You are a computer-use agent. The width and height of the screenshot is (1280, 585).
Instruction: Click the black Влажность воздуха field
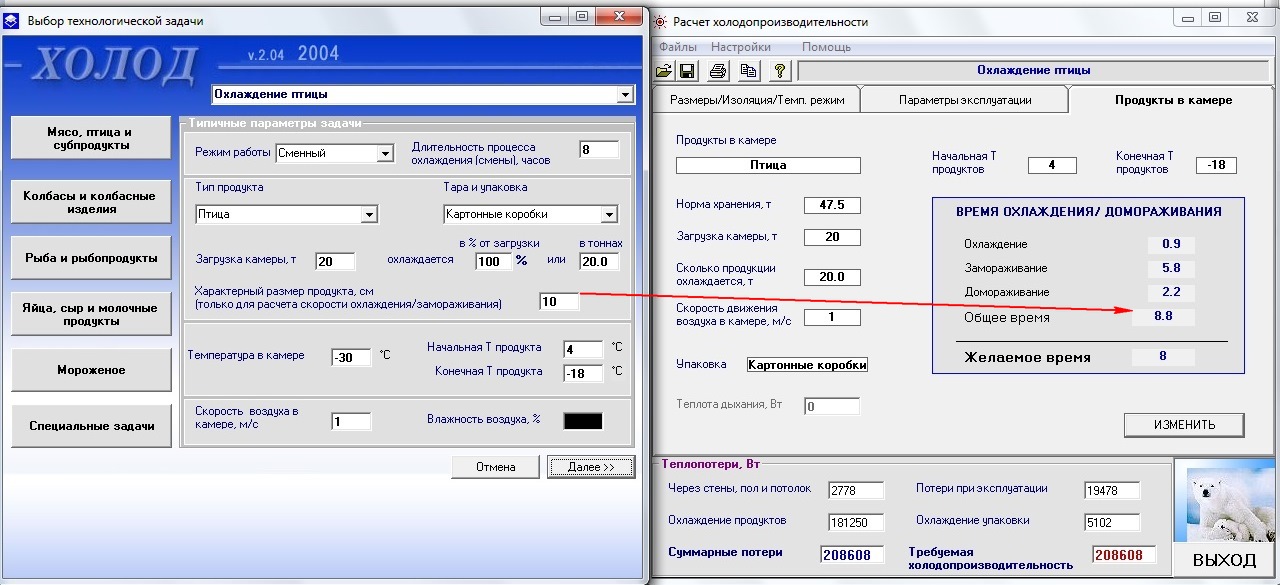click(x=583, y=421)
